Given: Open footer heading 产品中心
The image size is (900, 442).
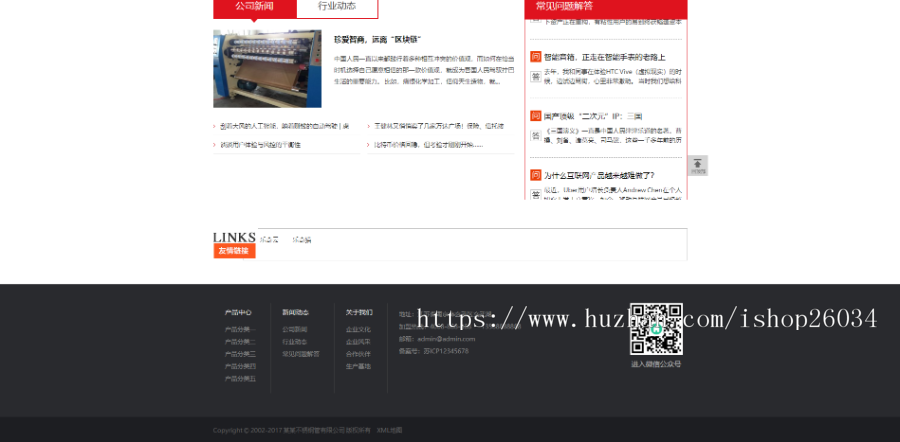Looking at the screenshot, I should (x=238, y=313).
